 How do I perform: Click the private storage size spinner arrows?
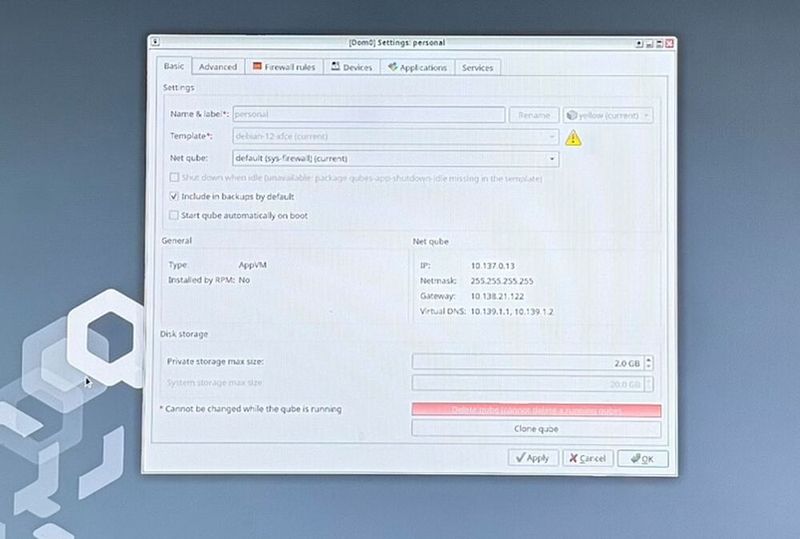tap(648, 363)
